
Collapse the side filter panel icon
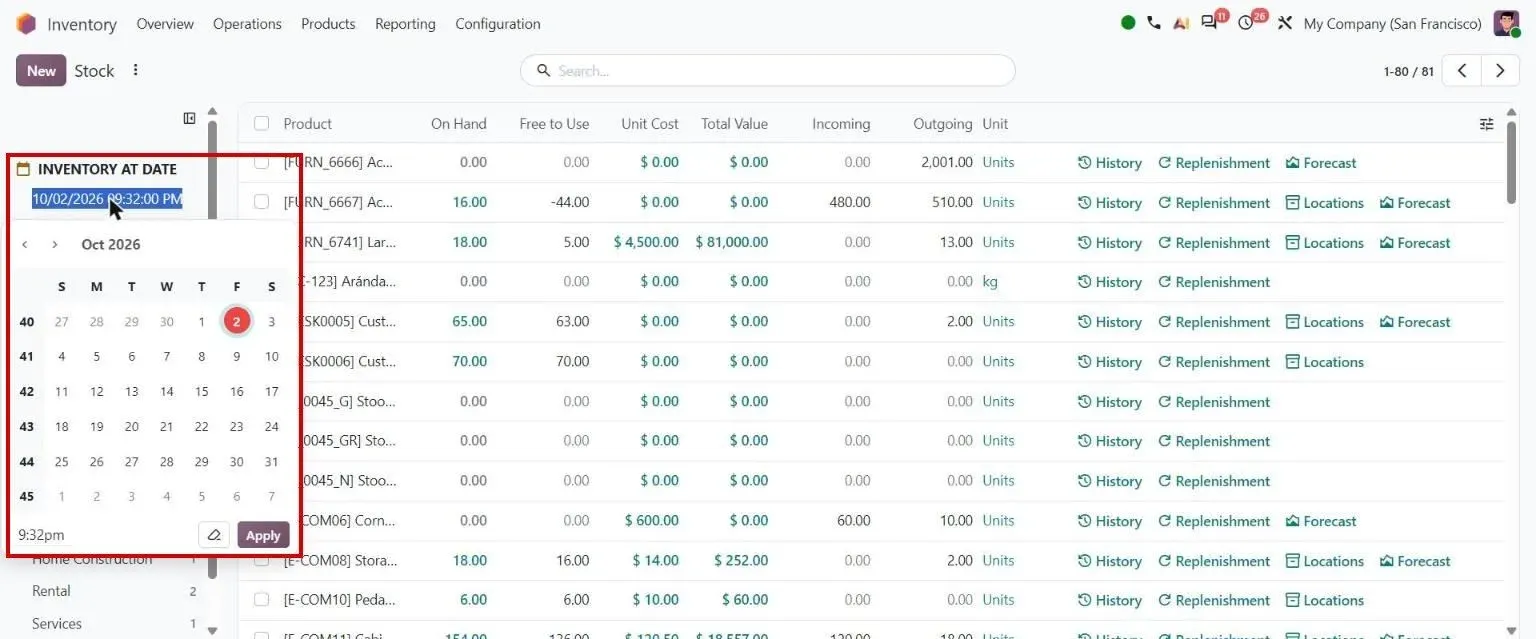tap(190, 118)
